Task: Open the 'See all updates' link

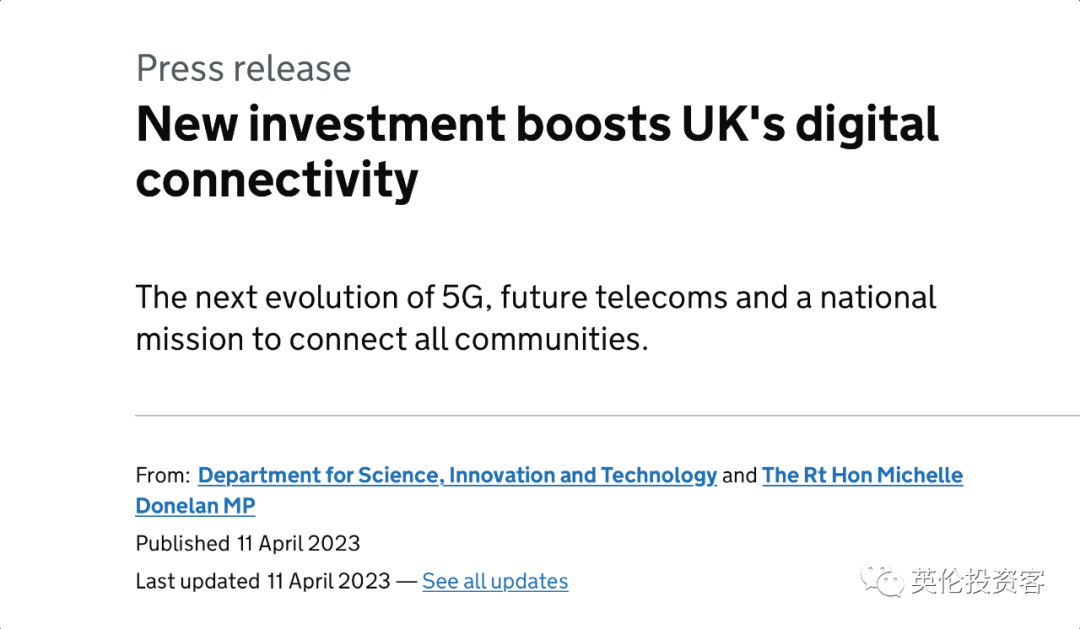Action: 495,581
